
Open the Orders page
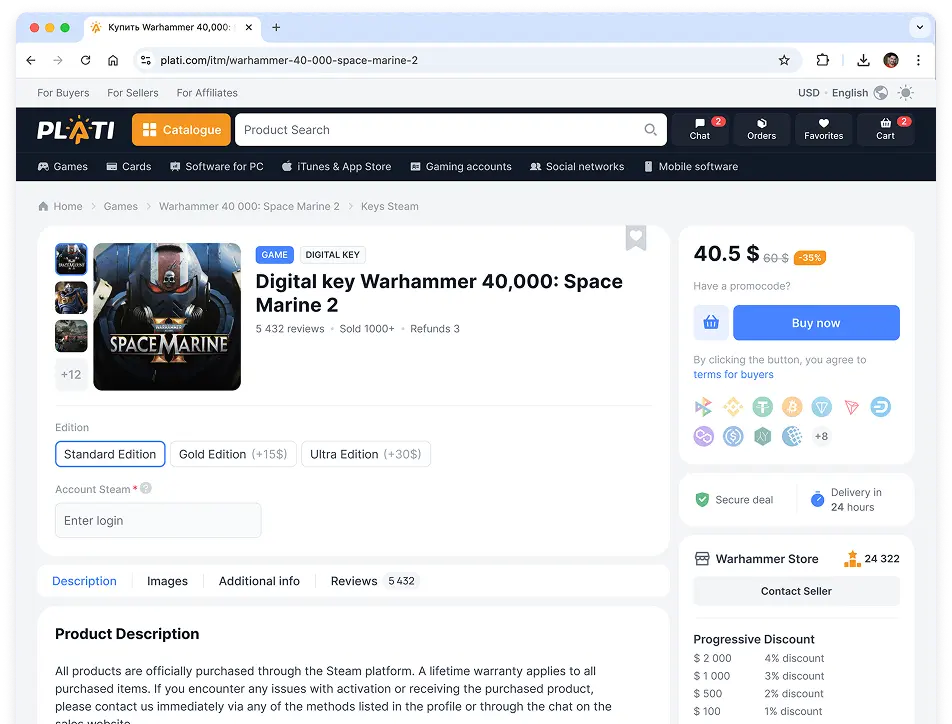pos(761,129)
